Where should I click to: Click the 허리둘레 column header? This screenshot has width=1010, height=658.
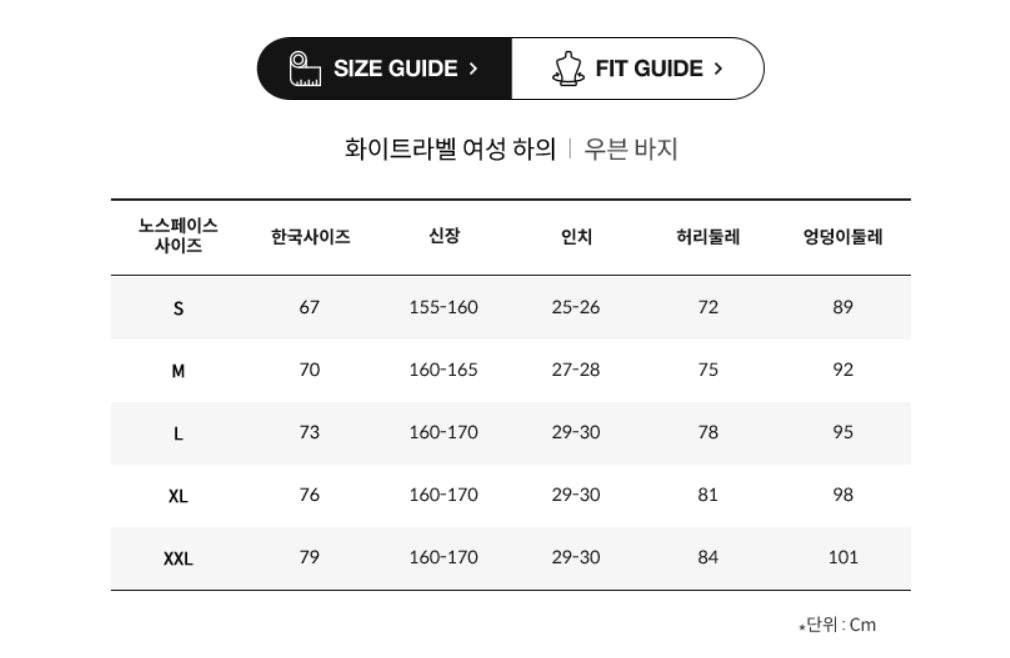(708, 237)
